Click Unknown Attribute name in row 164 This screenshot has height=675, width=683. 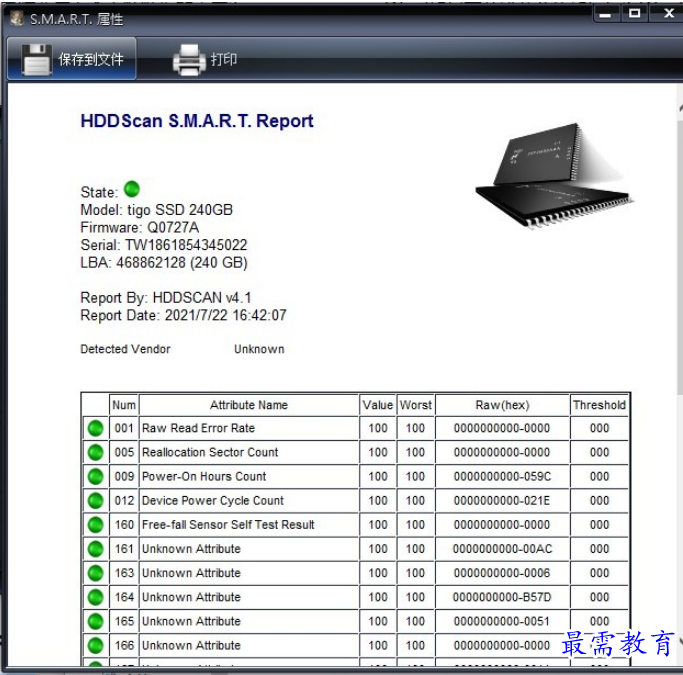pos(191,597)
